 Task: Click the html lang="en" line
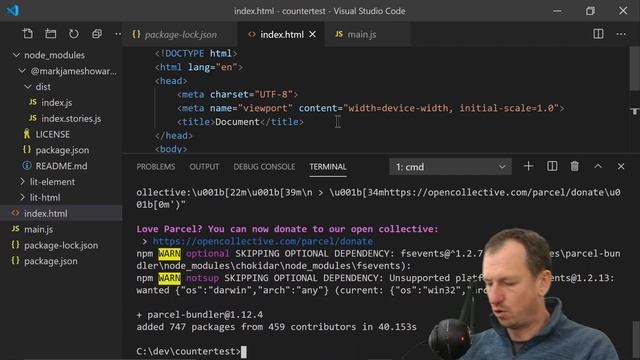[199, 67]
